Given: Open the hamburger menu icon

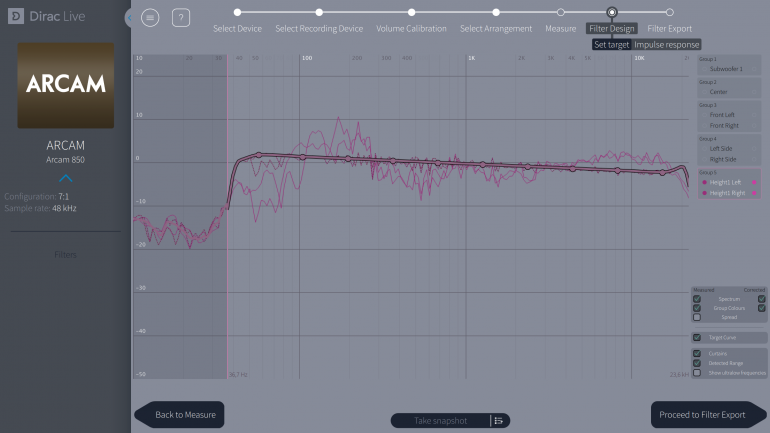Looking at the screenshot, I should pyautogui.click(x=150, y=17).
